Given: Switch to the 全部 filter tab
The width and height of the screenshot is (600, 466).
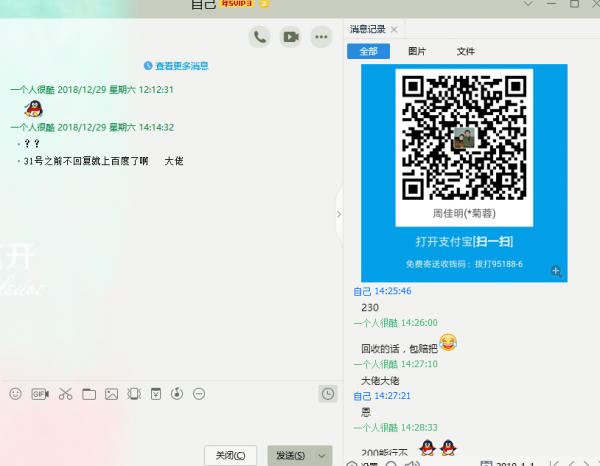Looking at the screenshot, I should point(368,51).
